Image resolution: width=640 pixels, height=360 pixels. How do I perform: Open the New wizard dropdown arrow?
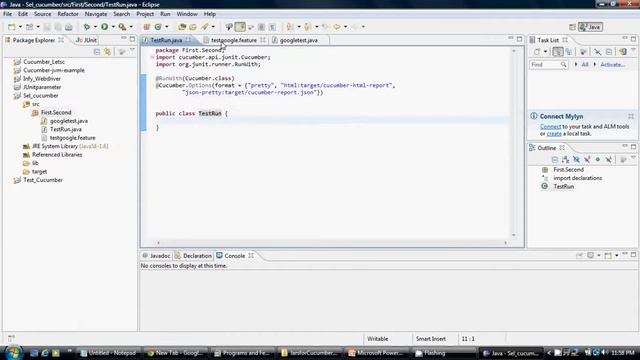click(x=20, y=27)
